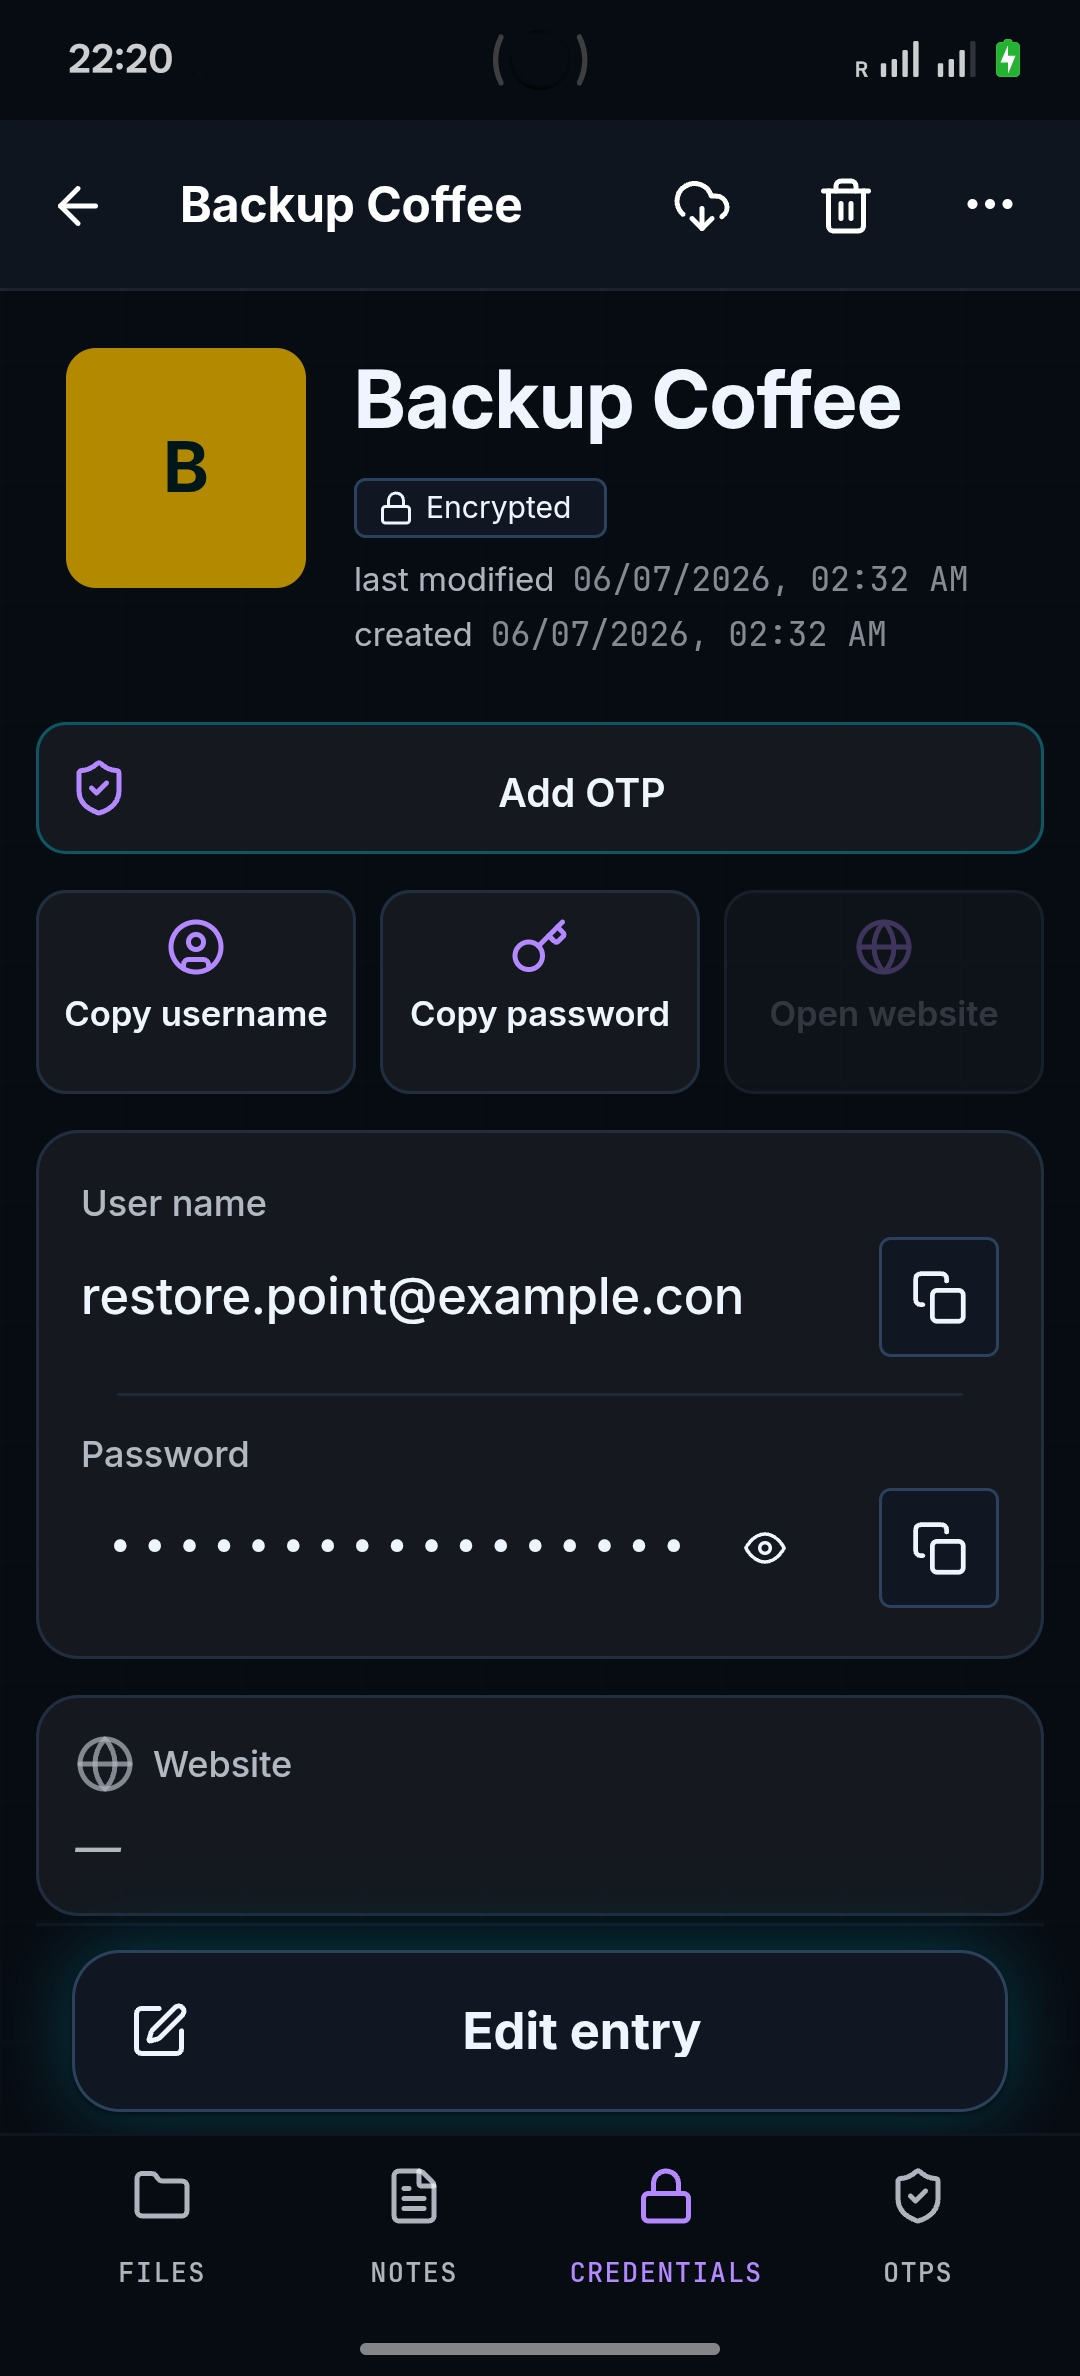Go back using the arrow icon
The width and height of the screenshot is (1080, 2376).
coord(78,206)
